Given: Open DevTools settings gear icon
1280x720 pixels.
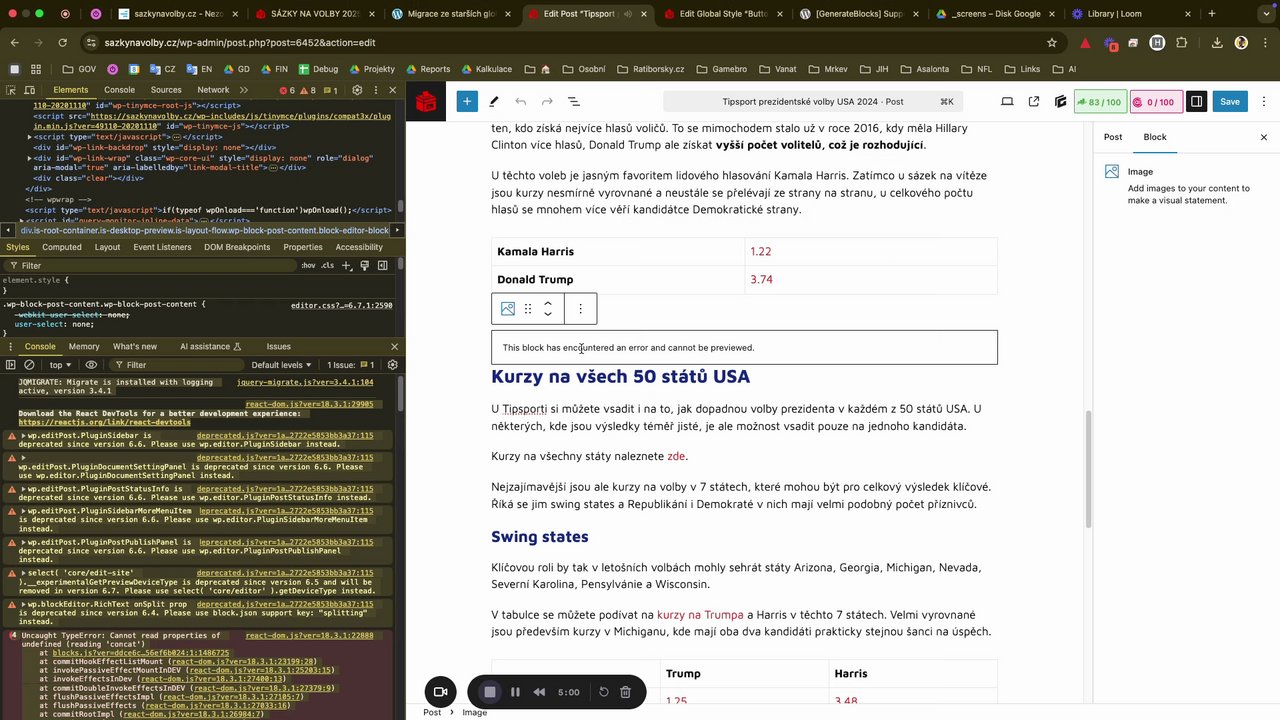Looking at the screenshot, I should (357, 90).
